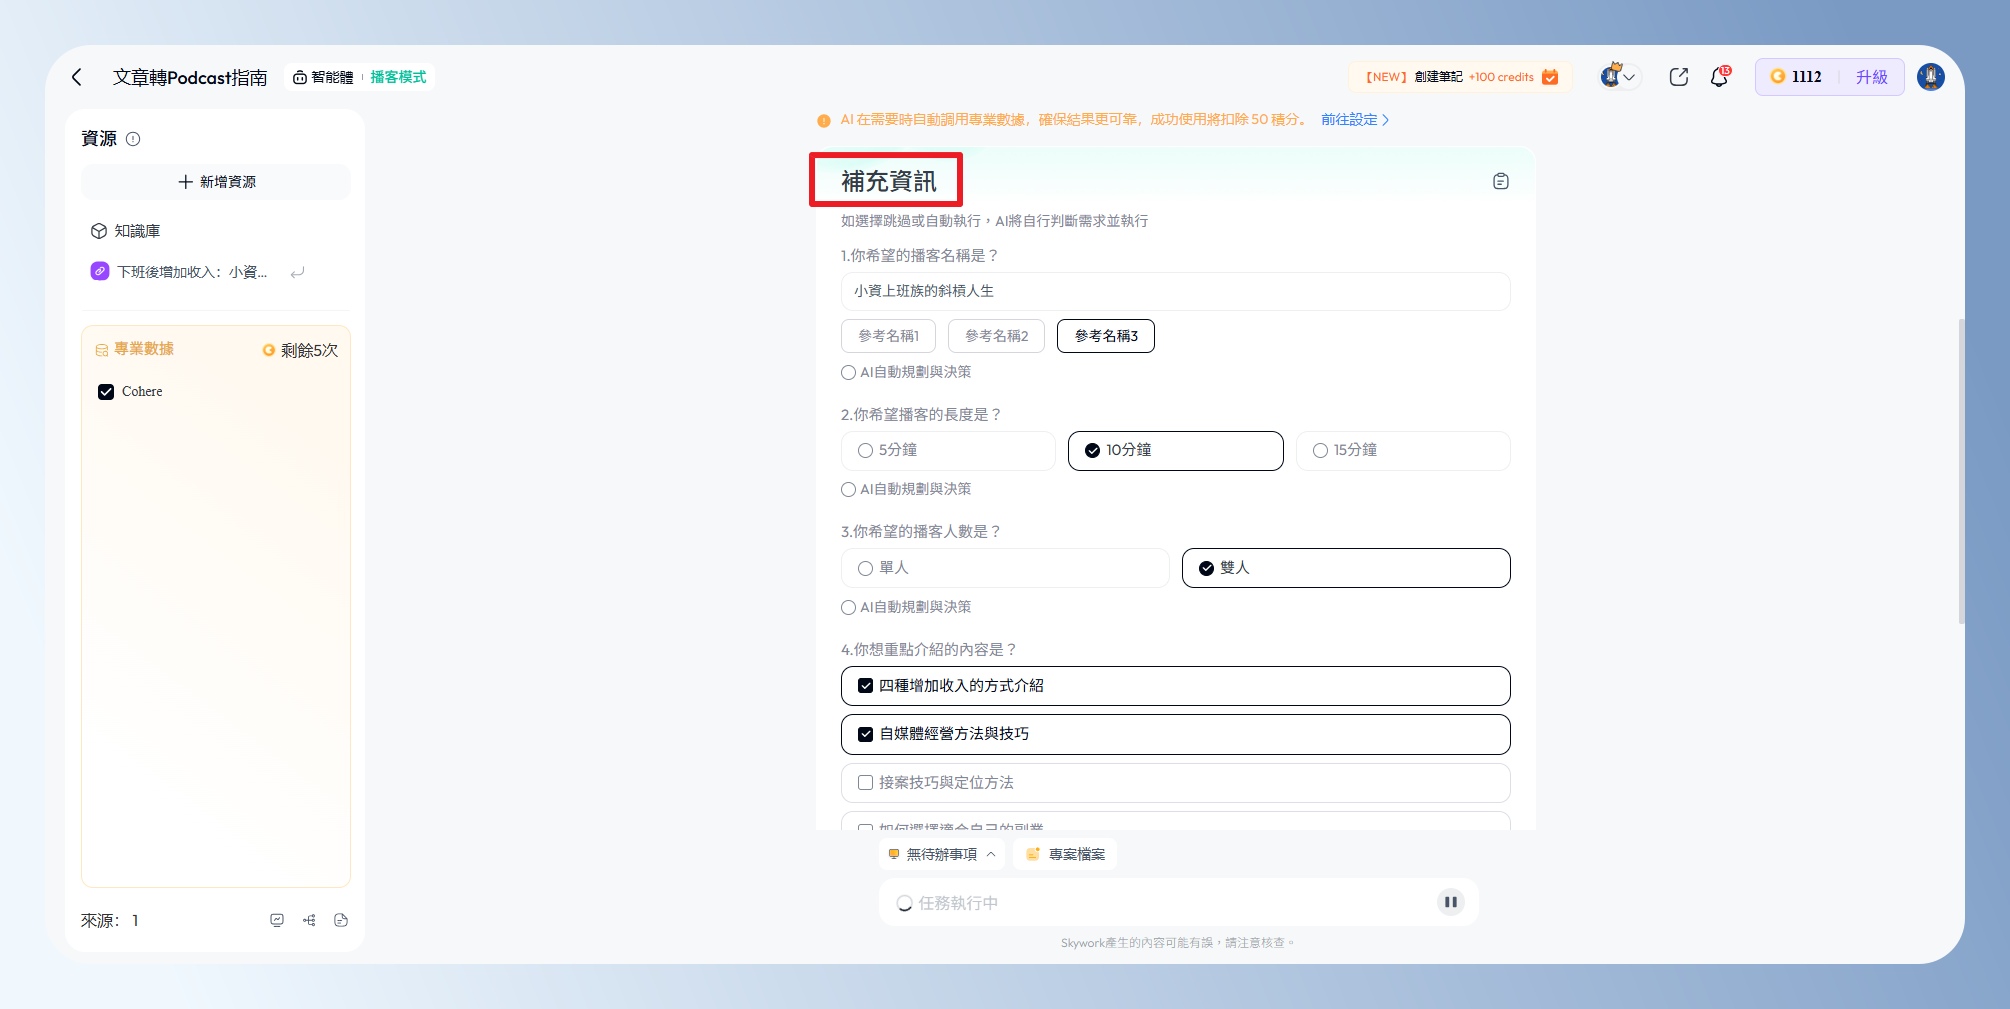
Task: Click the rightmost icon in the 來源 footer
Action: click(341, 920)
